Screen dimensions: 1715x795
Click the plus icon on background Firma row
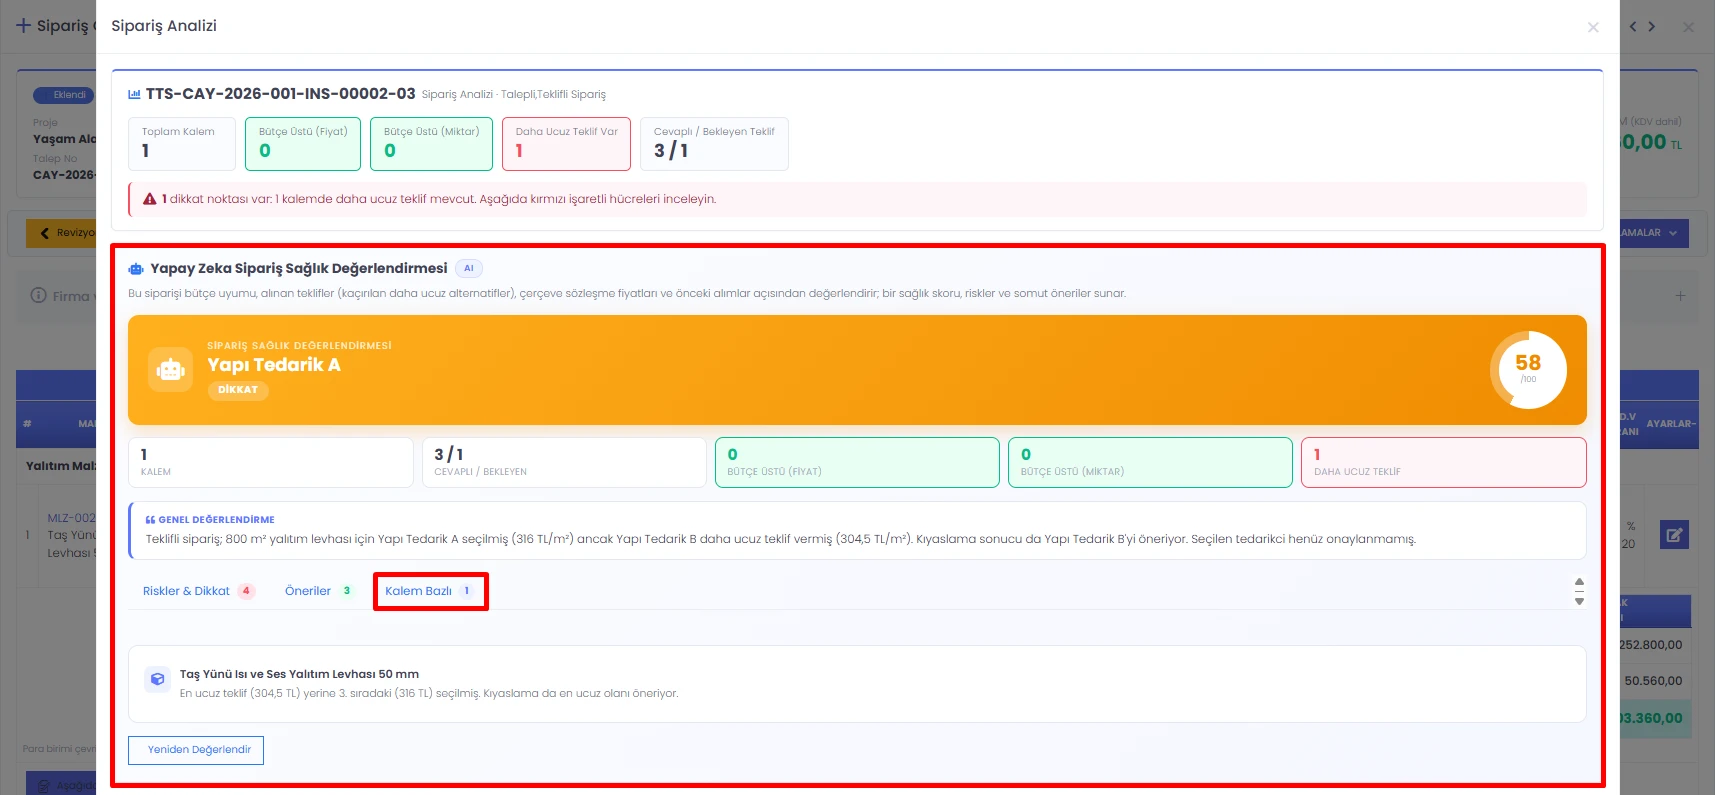point(1680,296)
